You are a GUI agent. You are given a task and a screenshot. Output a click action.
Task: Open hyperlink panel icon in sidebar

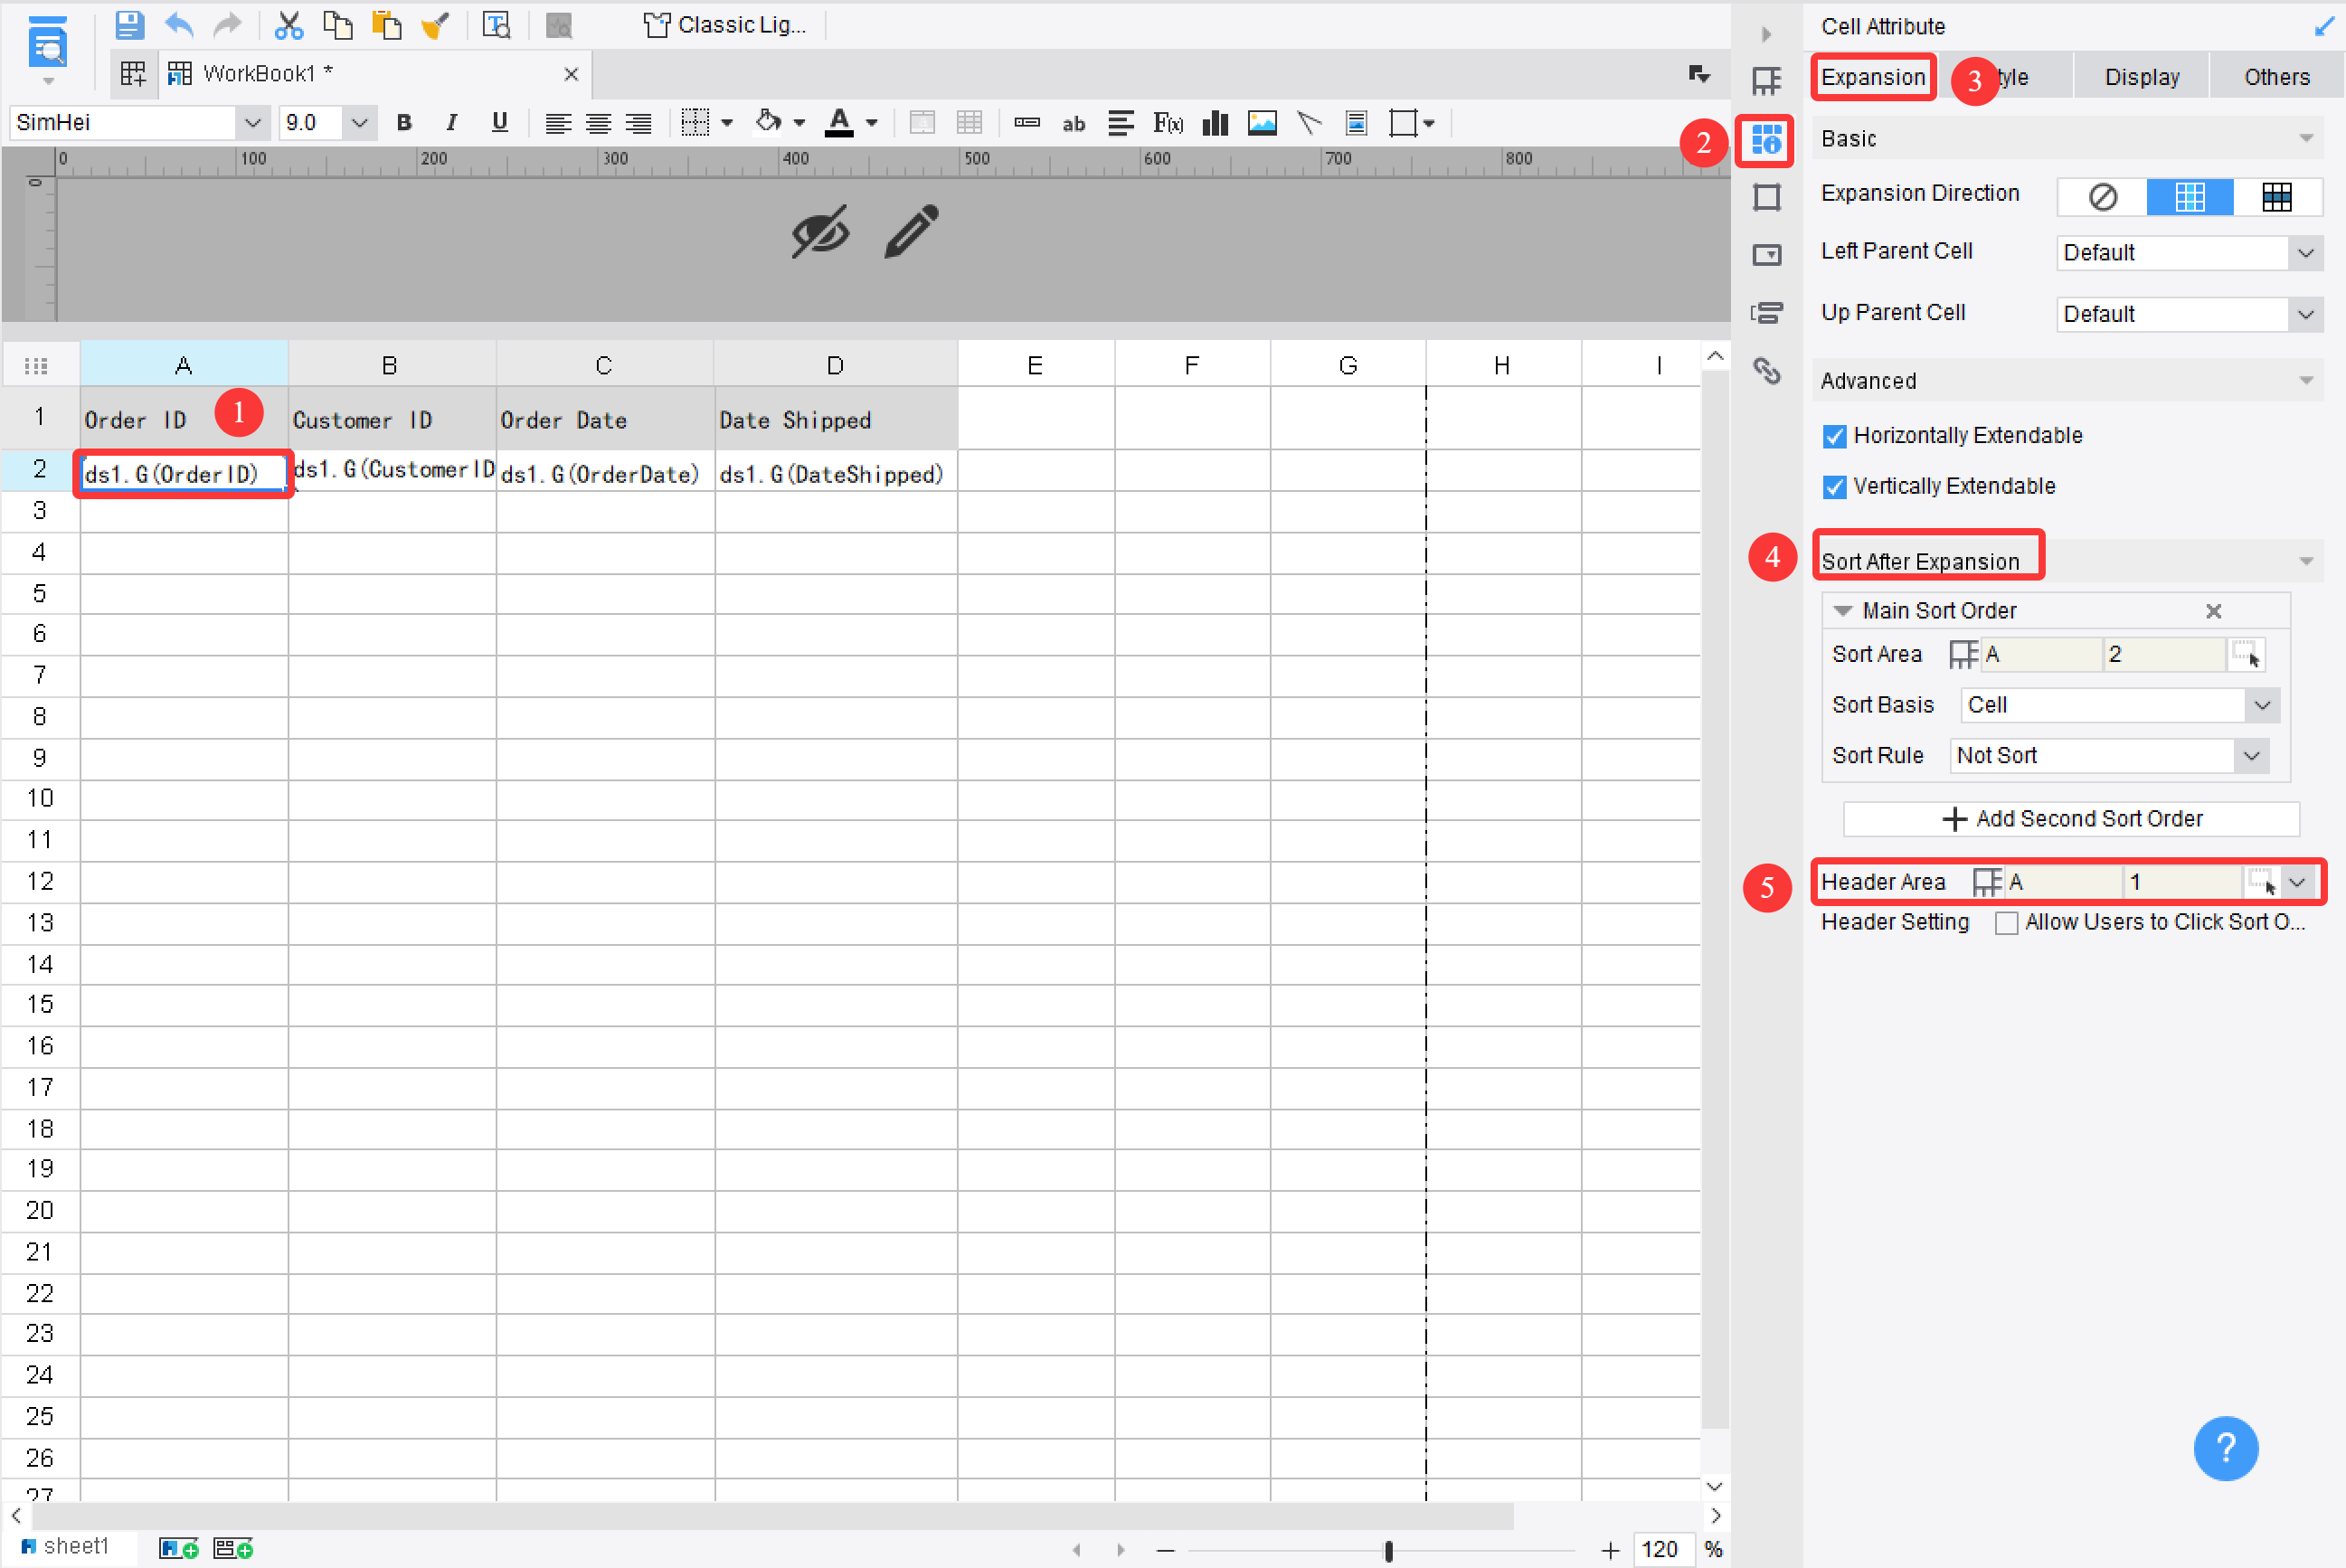1767,371
